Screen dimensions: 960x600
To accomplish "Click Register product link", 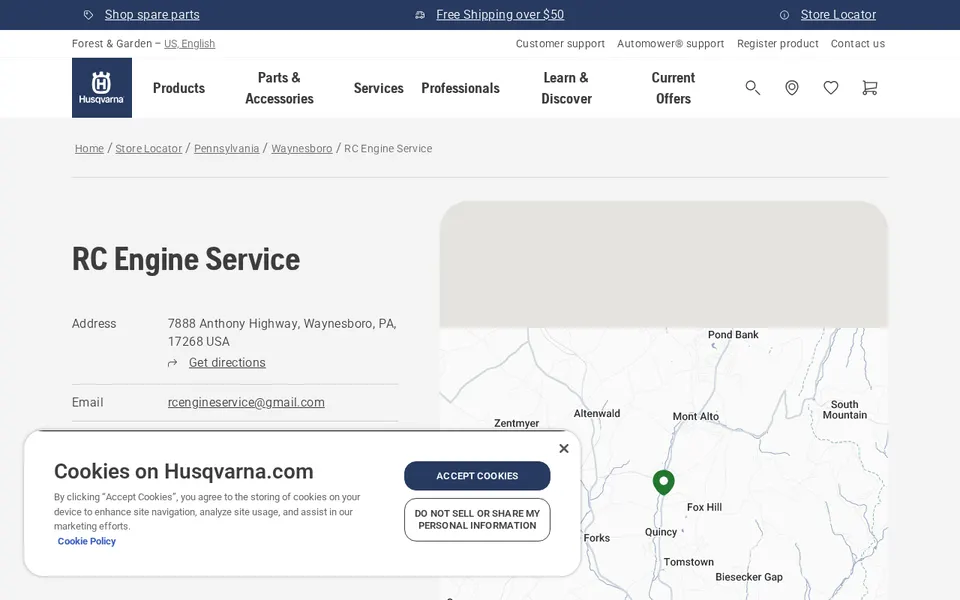I will click(x=778, y=43).
